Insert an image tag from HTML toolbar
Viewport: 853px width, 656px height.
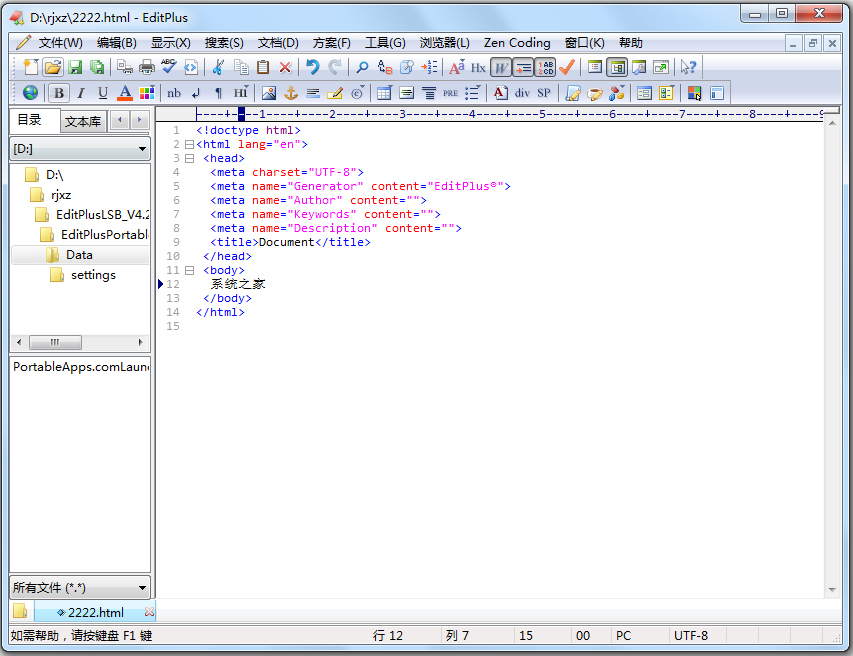(269, 92)
